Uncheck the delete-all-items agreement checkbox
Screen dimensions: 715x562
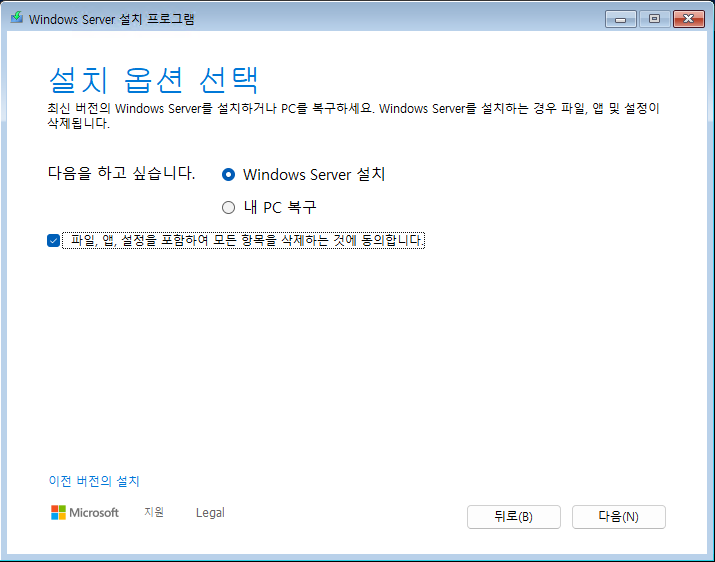tap(53, 240)
